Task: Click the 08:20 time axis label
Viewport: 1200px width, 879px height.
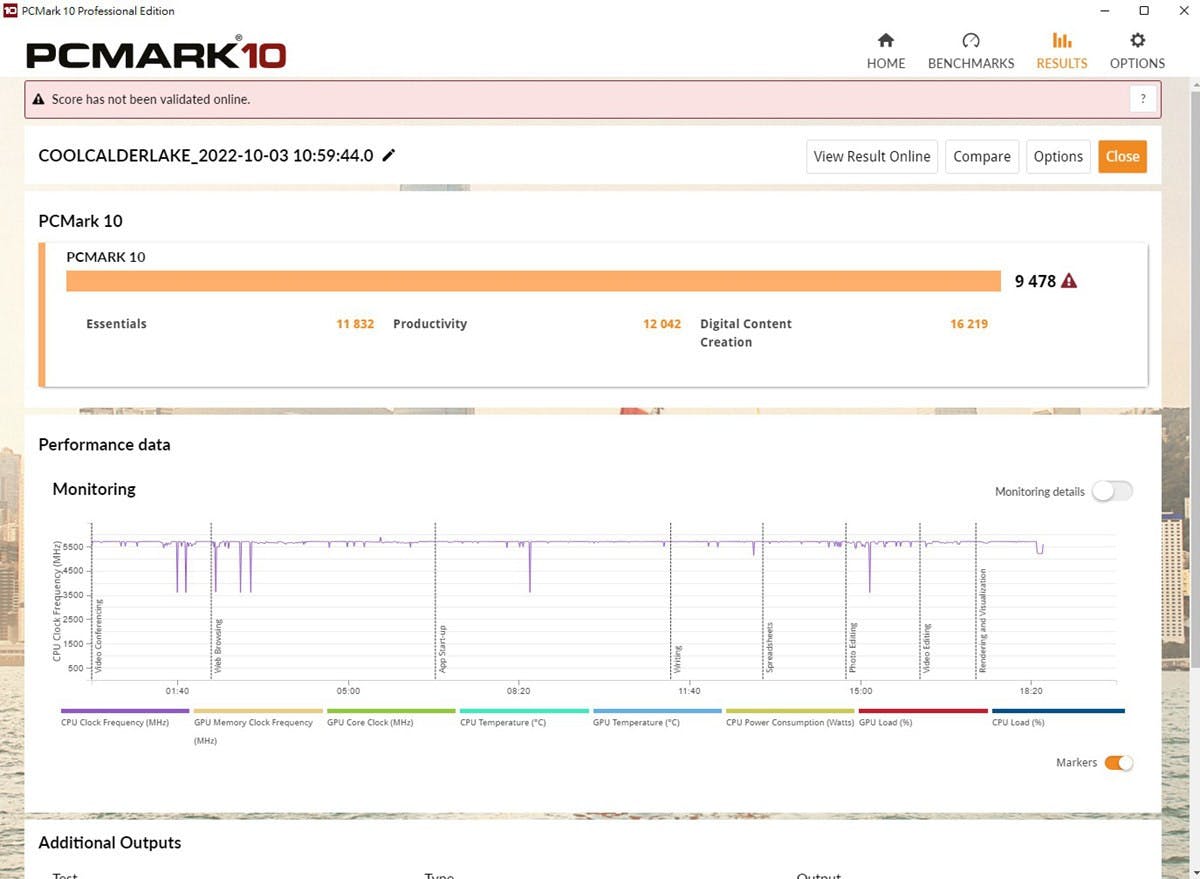Action: coord(518,691)
